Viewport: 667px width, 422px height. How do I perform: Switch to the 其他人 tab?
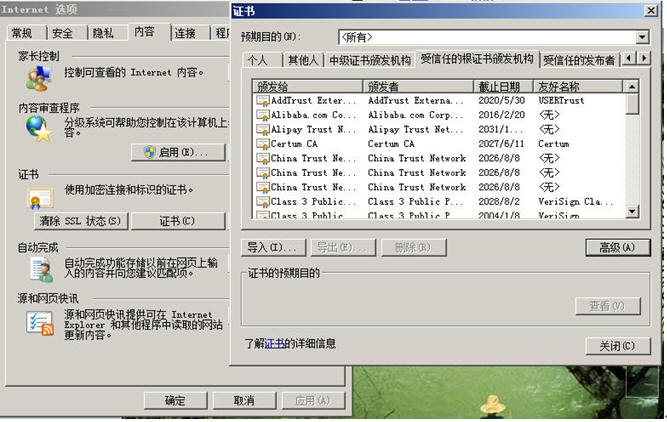tap(303, 60)
